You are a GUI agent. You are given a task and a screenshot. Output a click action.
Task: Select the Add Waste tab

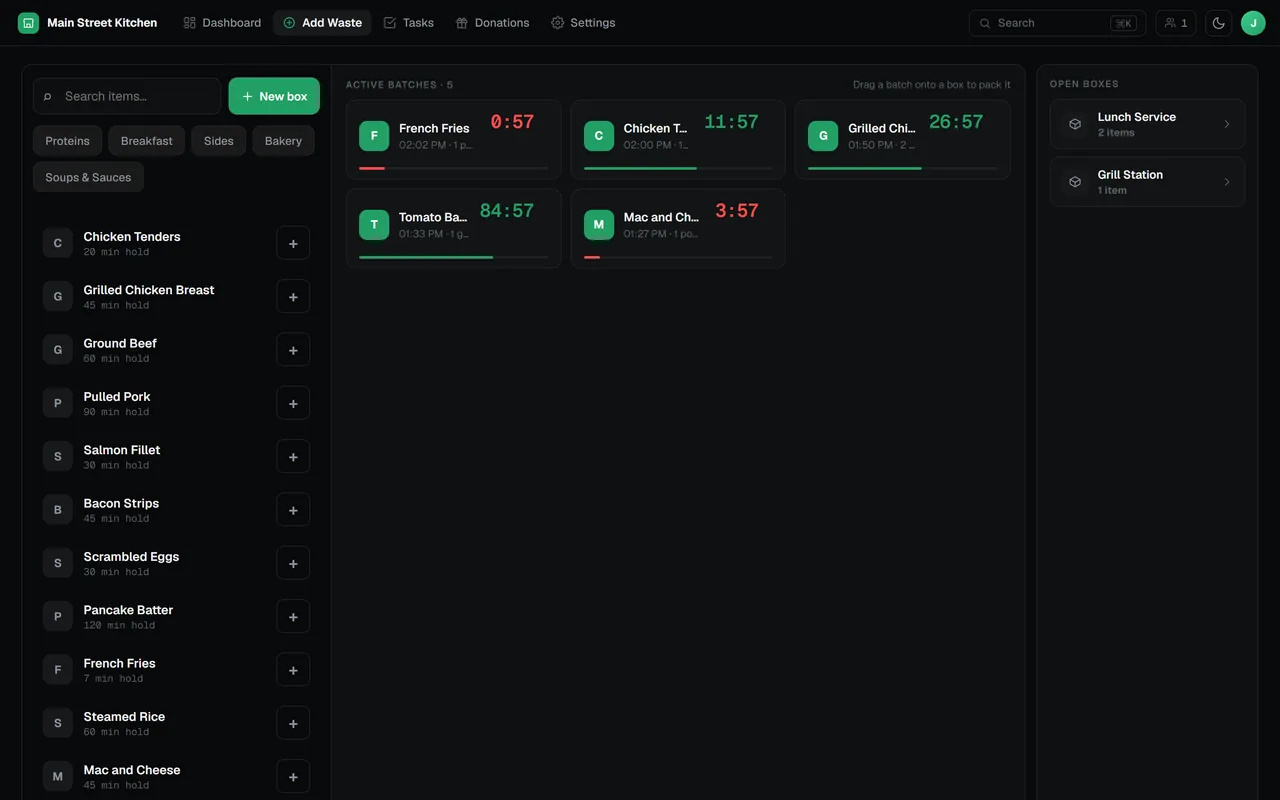click(x=322, y=23)
